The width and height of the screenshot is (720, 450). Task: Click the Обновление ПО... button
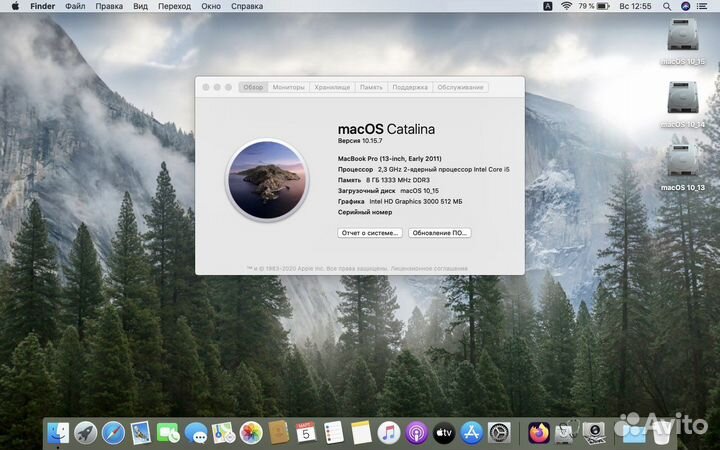coord(439,233)
